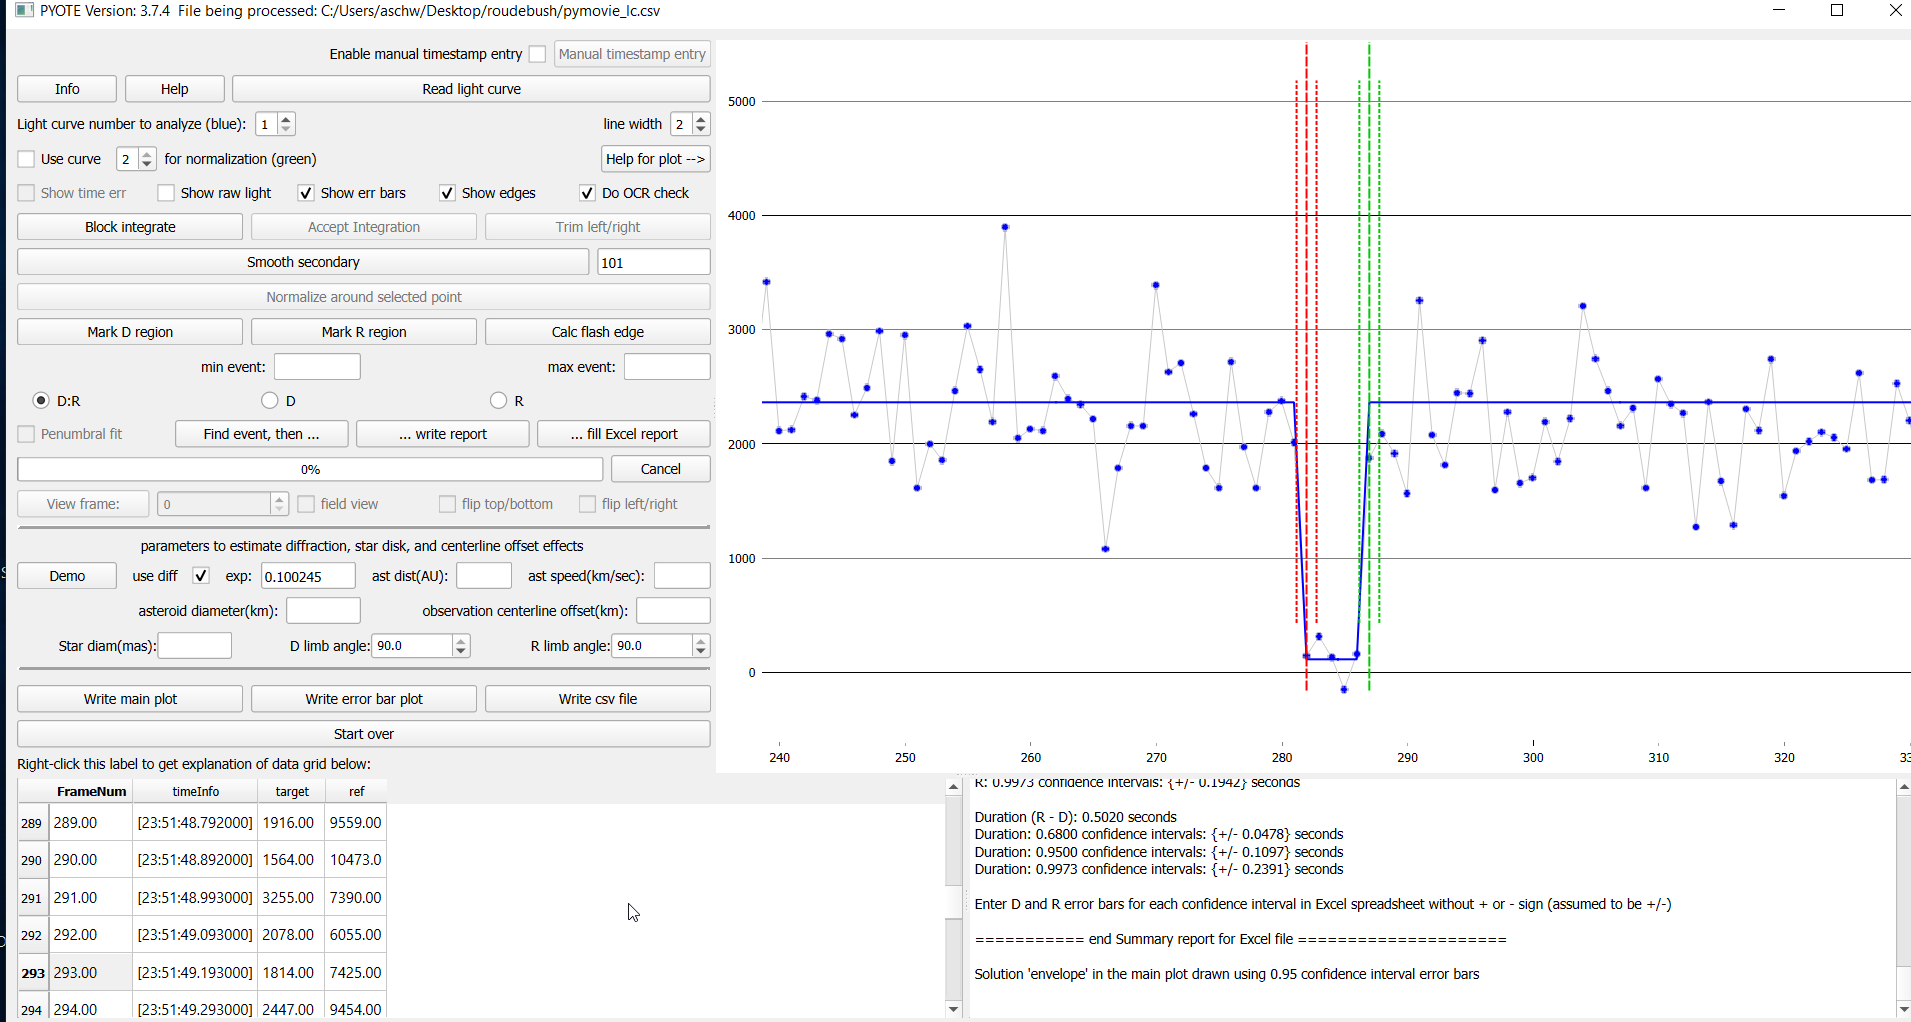Increase the normalization curve number spinner
The width and height of the screenshot is (1911, 1022).
pos(147,154)
